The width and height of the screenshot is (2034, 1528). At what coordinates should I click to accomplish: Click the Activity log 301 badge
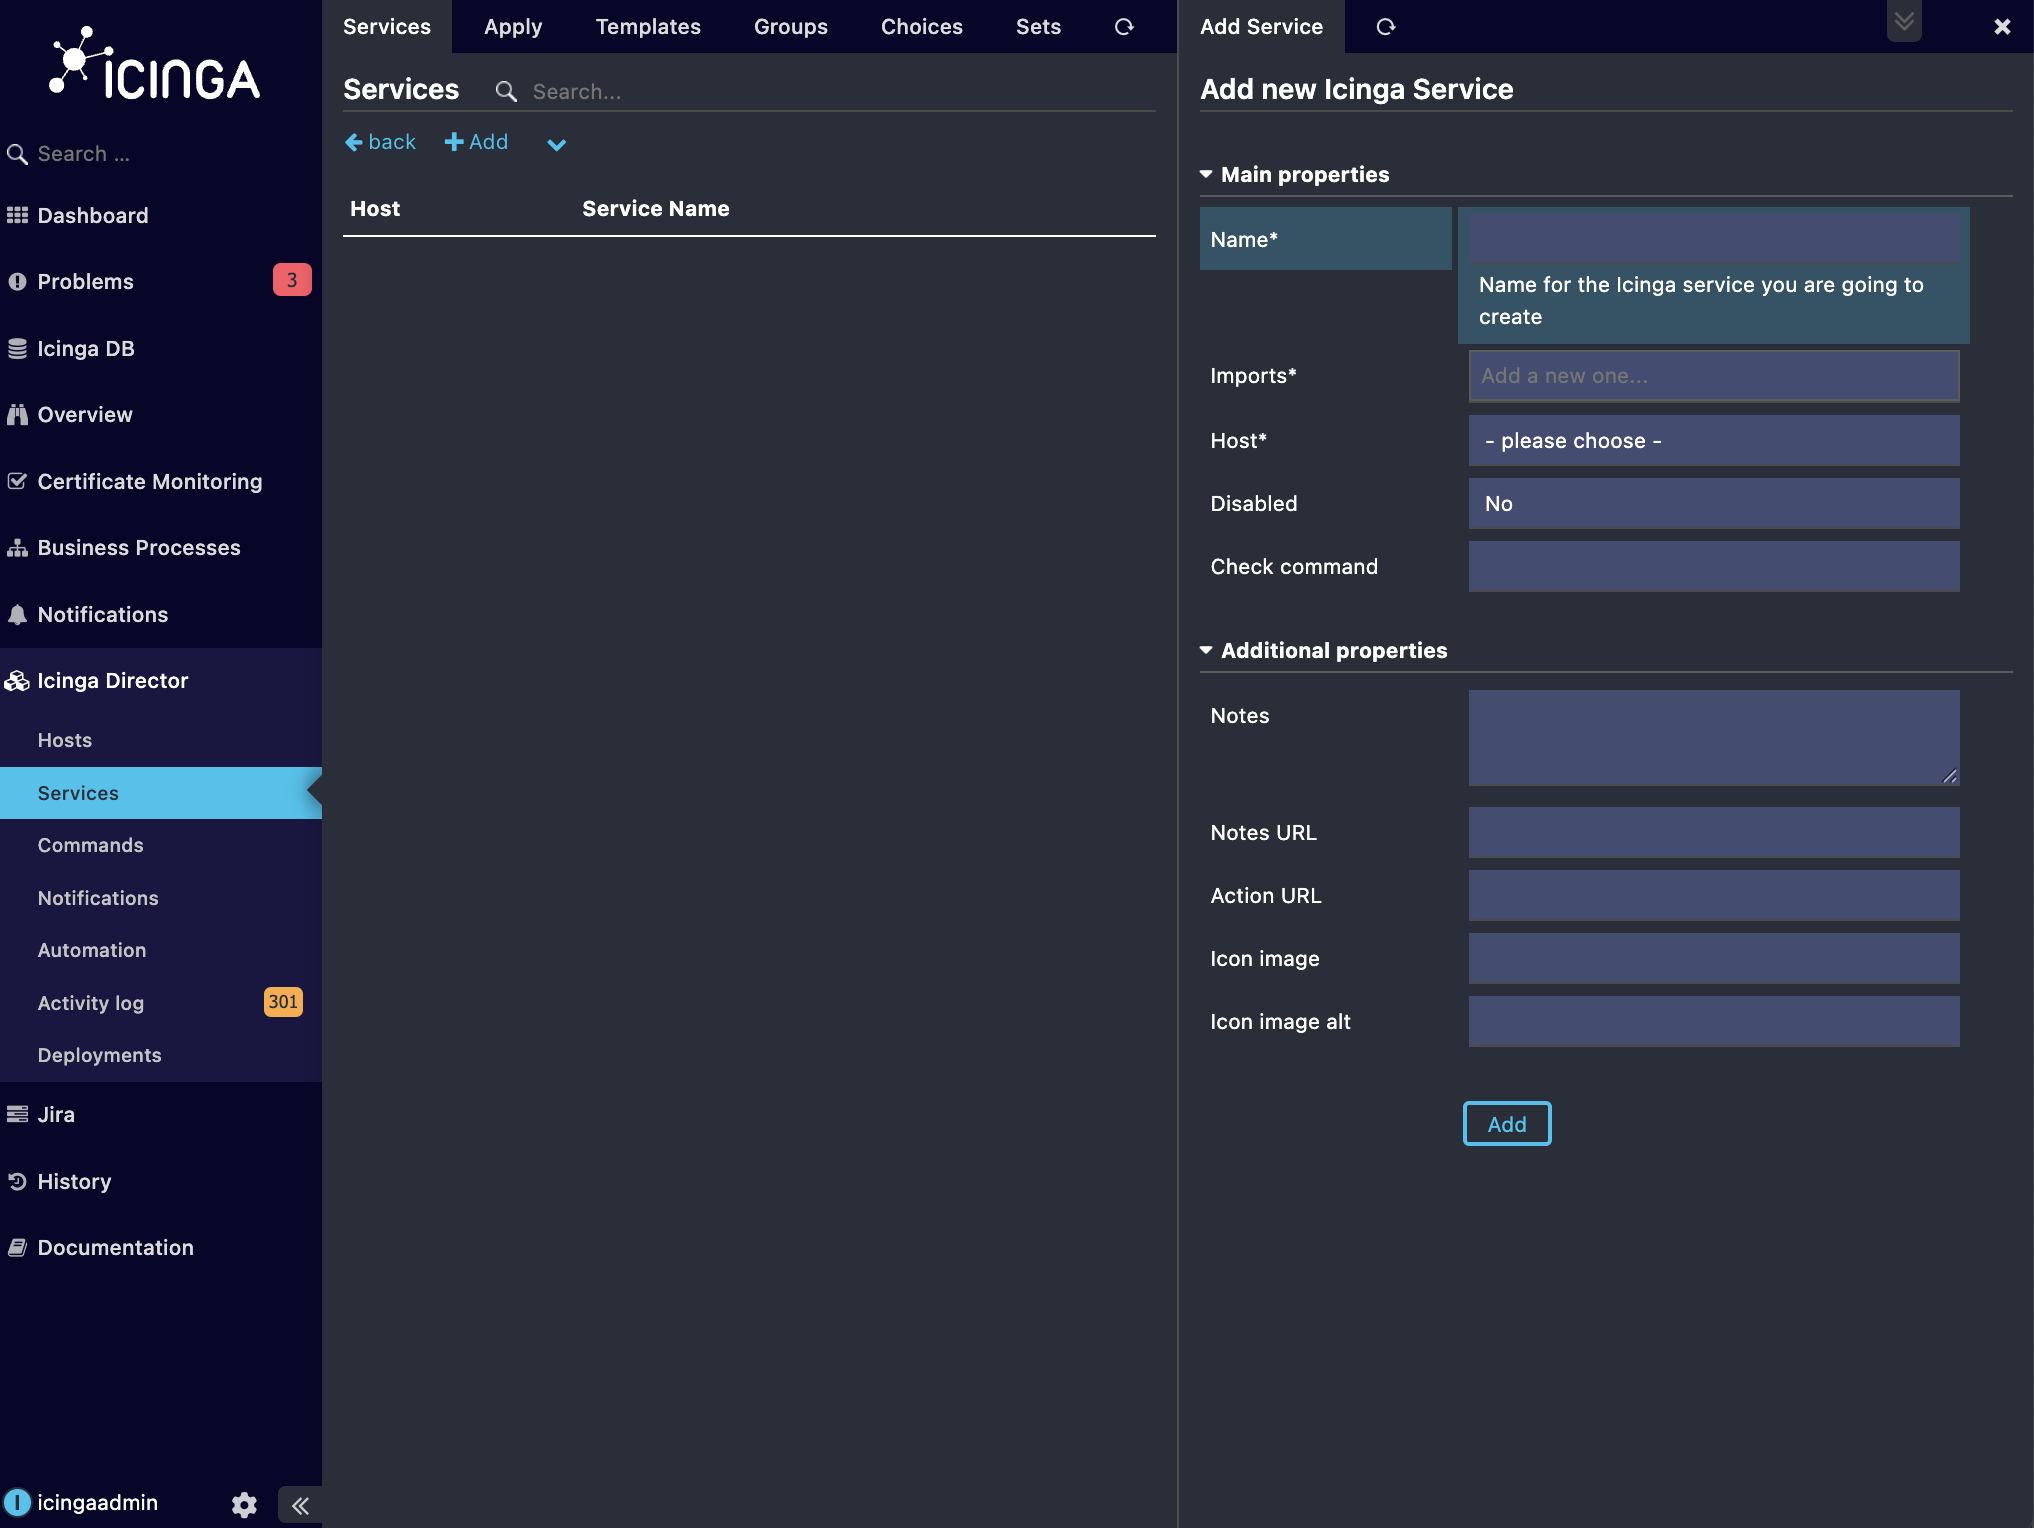(283, 1002)
